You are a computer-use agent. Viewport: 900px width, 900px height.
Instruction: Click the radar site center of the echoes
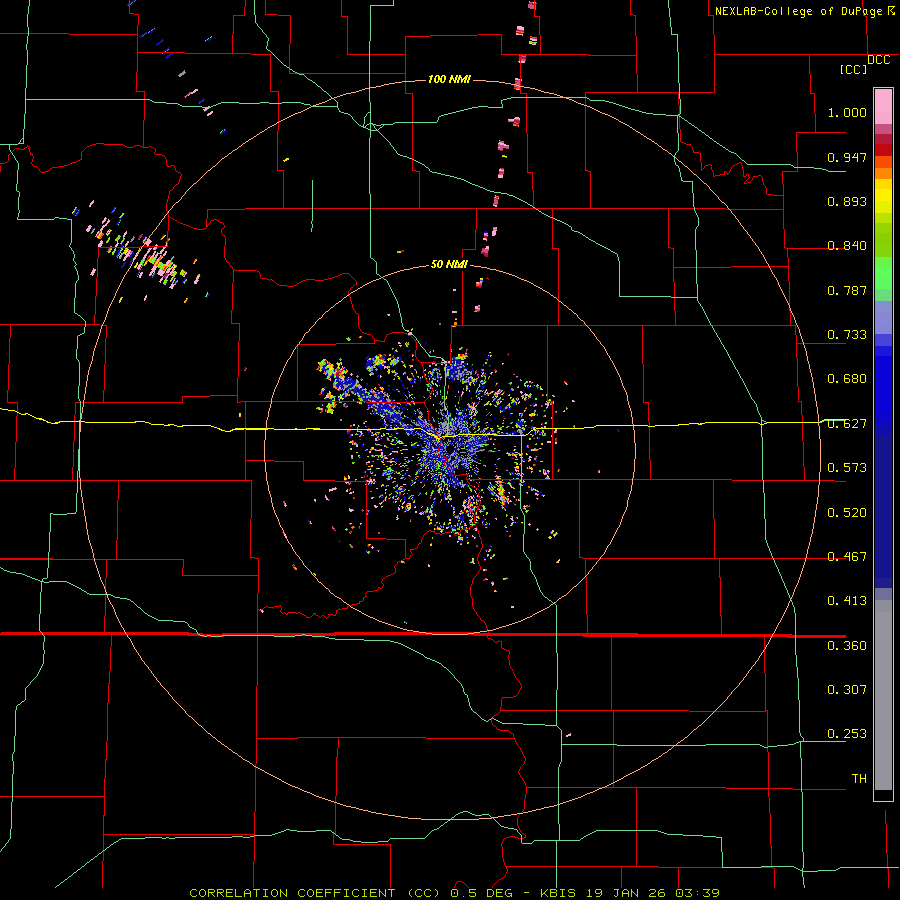[450, 450]
